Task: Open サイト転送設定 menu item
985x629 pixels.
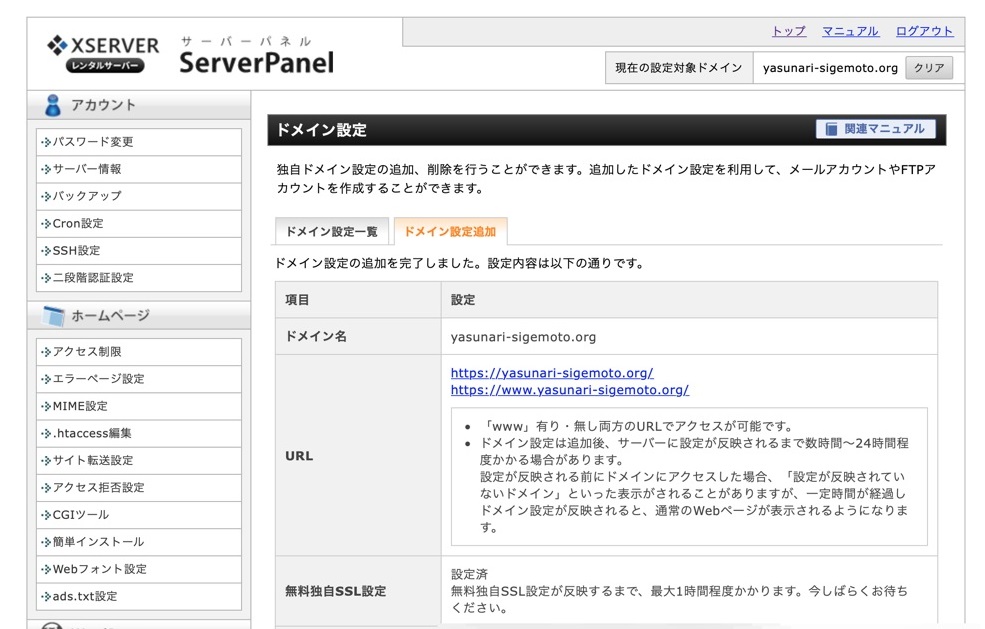Action: (139, 460)
